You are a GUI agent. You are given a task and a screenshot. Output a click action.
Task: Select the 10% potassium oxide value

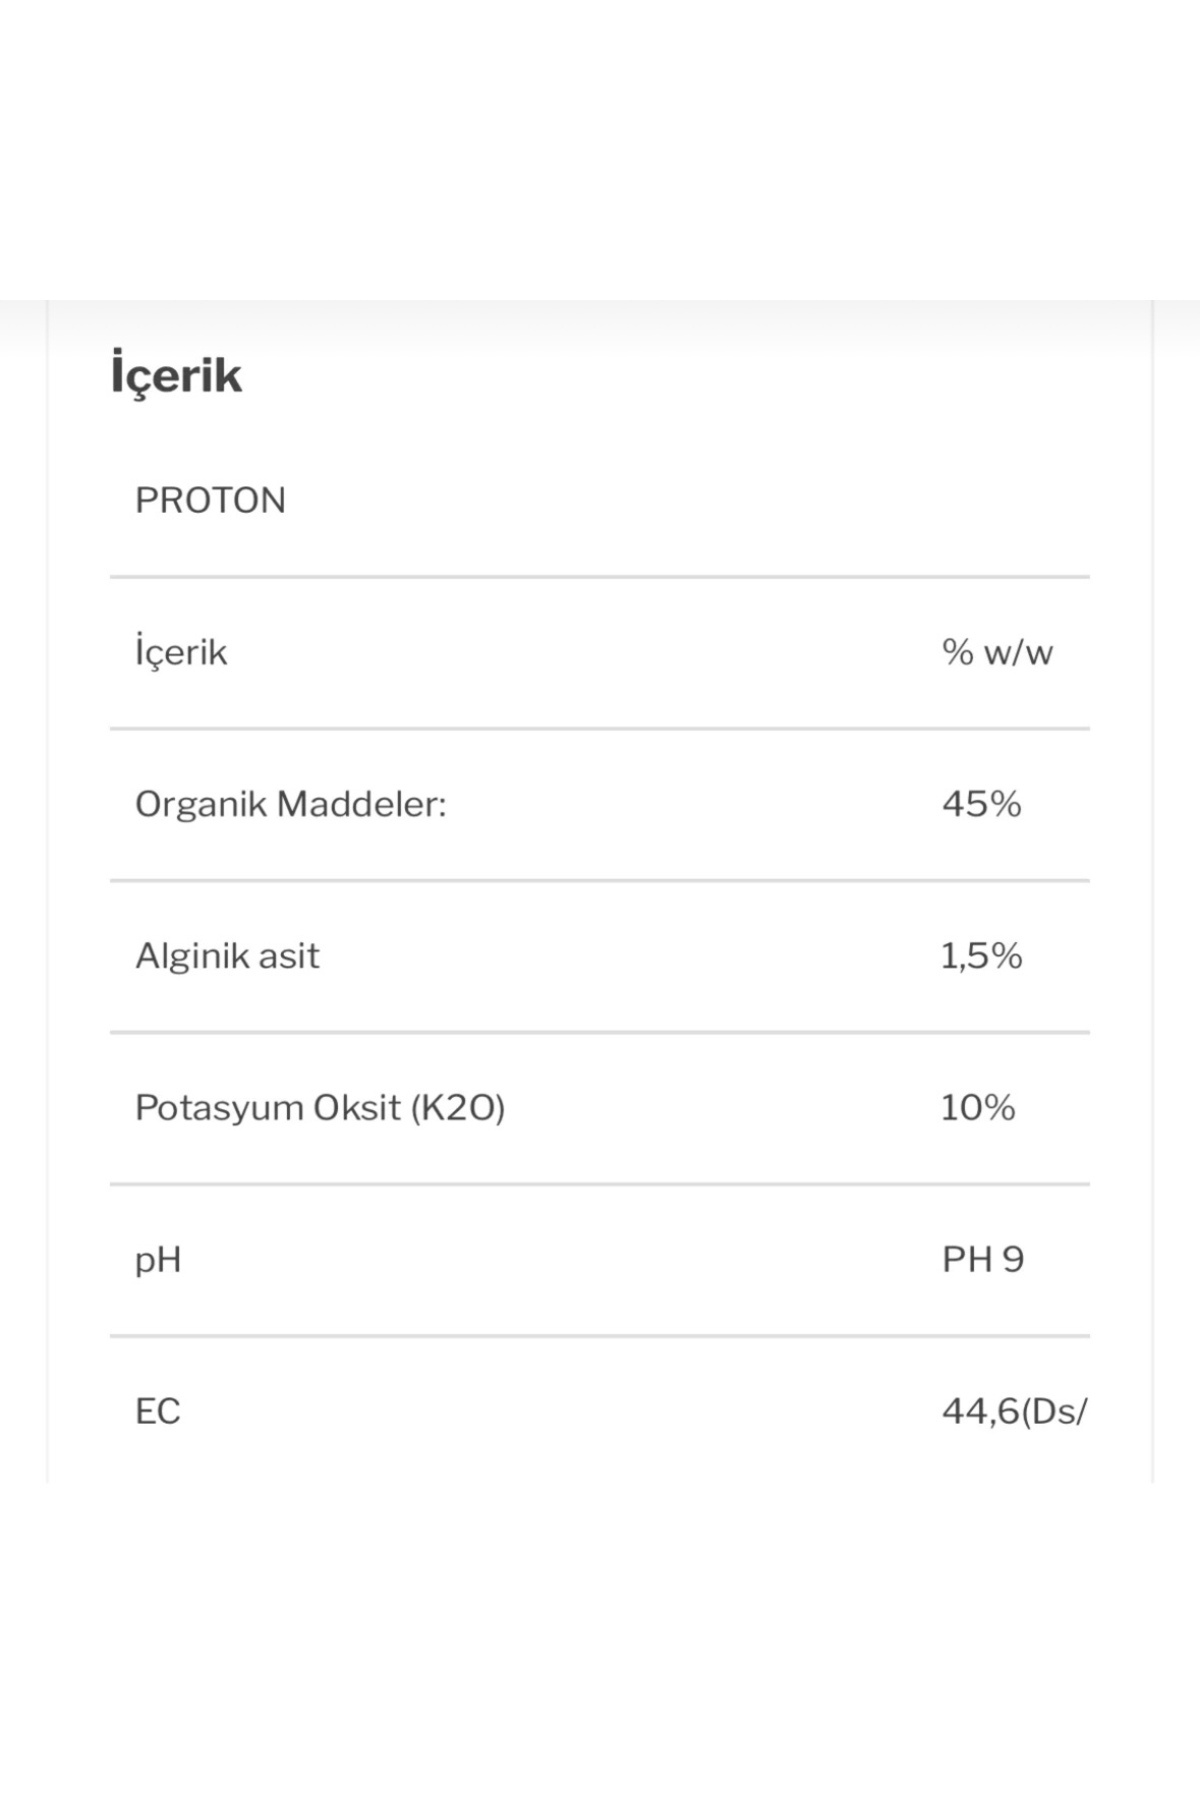[x=978, y=1108]
